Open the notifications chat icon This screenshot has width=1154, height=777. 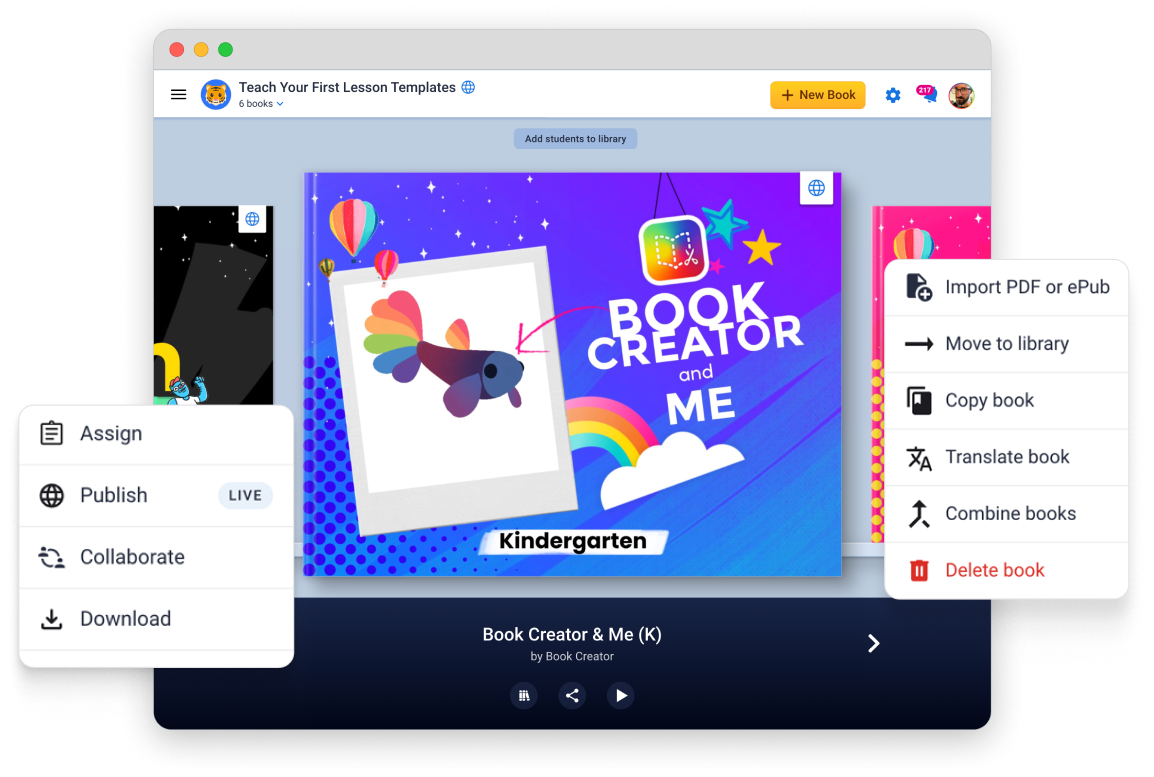[x=927, y=93]
